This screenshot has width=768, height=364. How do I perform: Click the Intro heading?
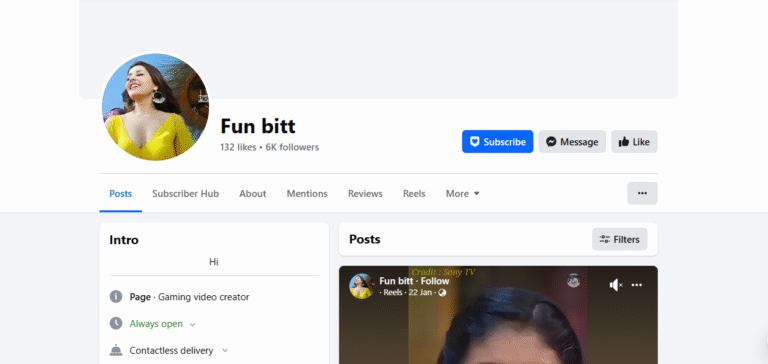coord(124,240)
